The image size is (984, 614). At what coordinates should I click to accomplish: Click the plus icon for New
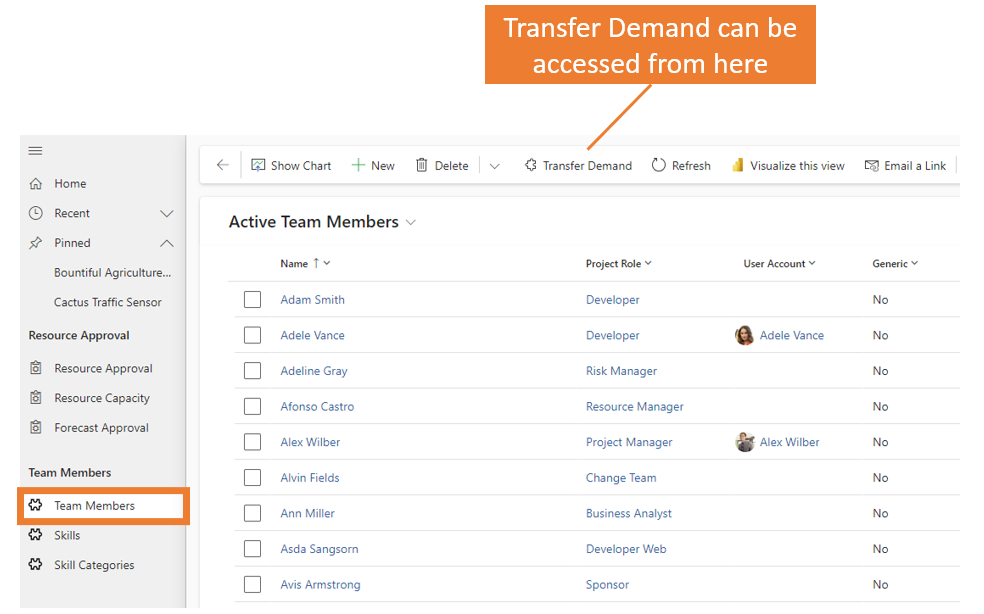point(358,165)
